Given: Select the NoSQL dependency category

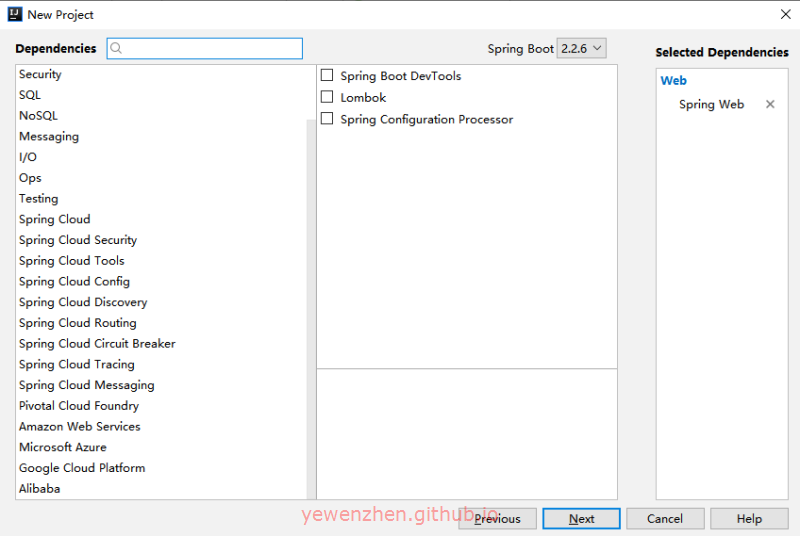Looking at the screenshot, I should click(x=38, y=116).
